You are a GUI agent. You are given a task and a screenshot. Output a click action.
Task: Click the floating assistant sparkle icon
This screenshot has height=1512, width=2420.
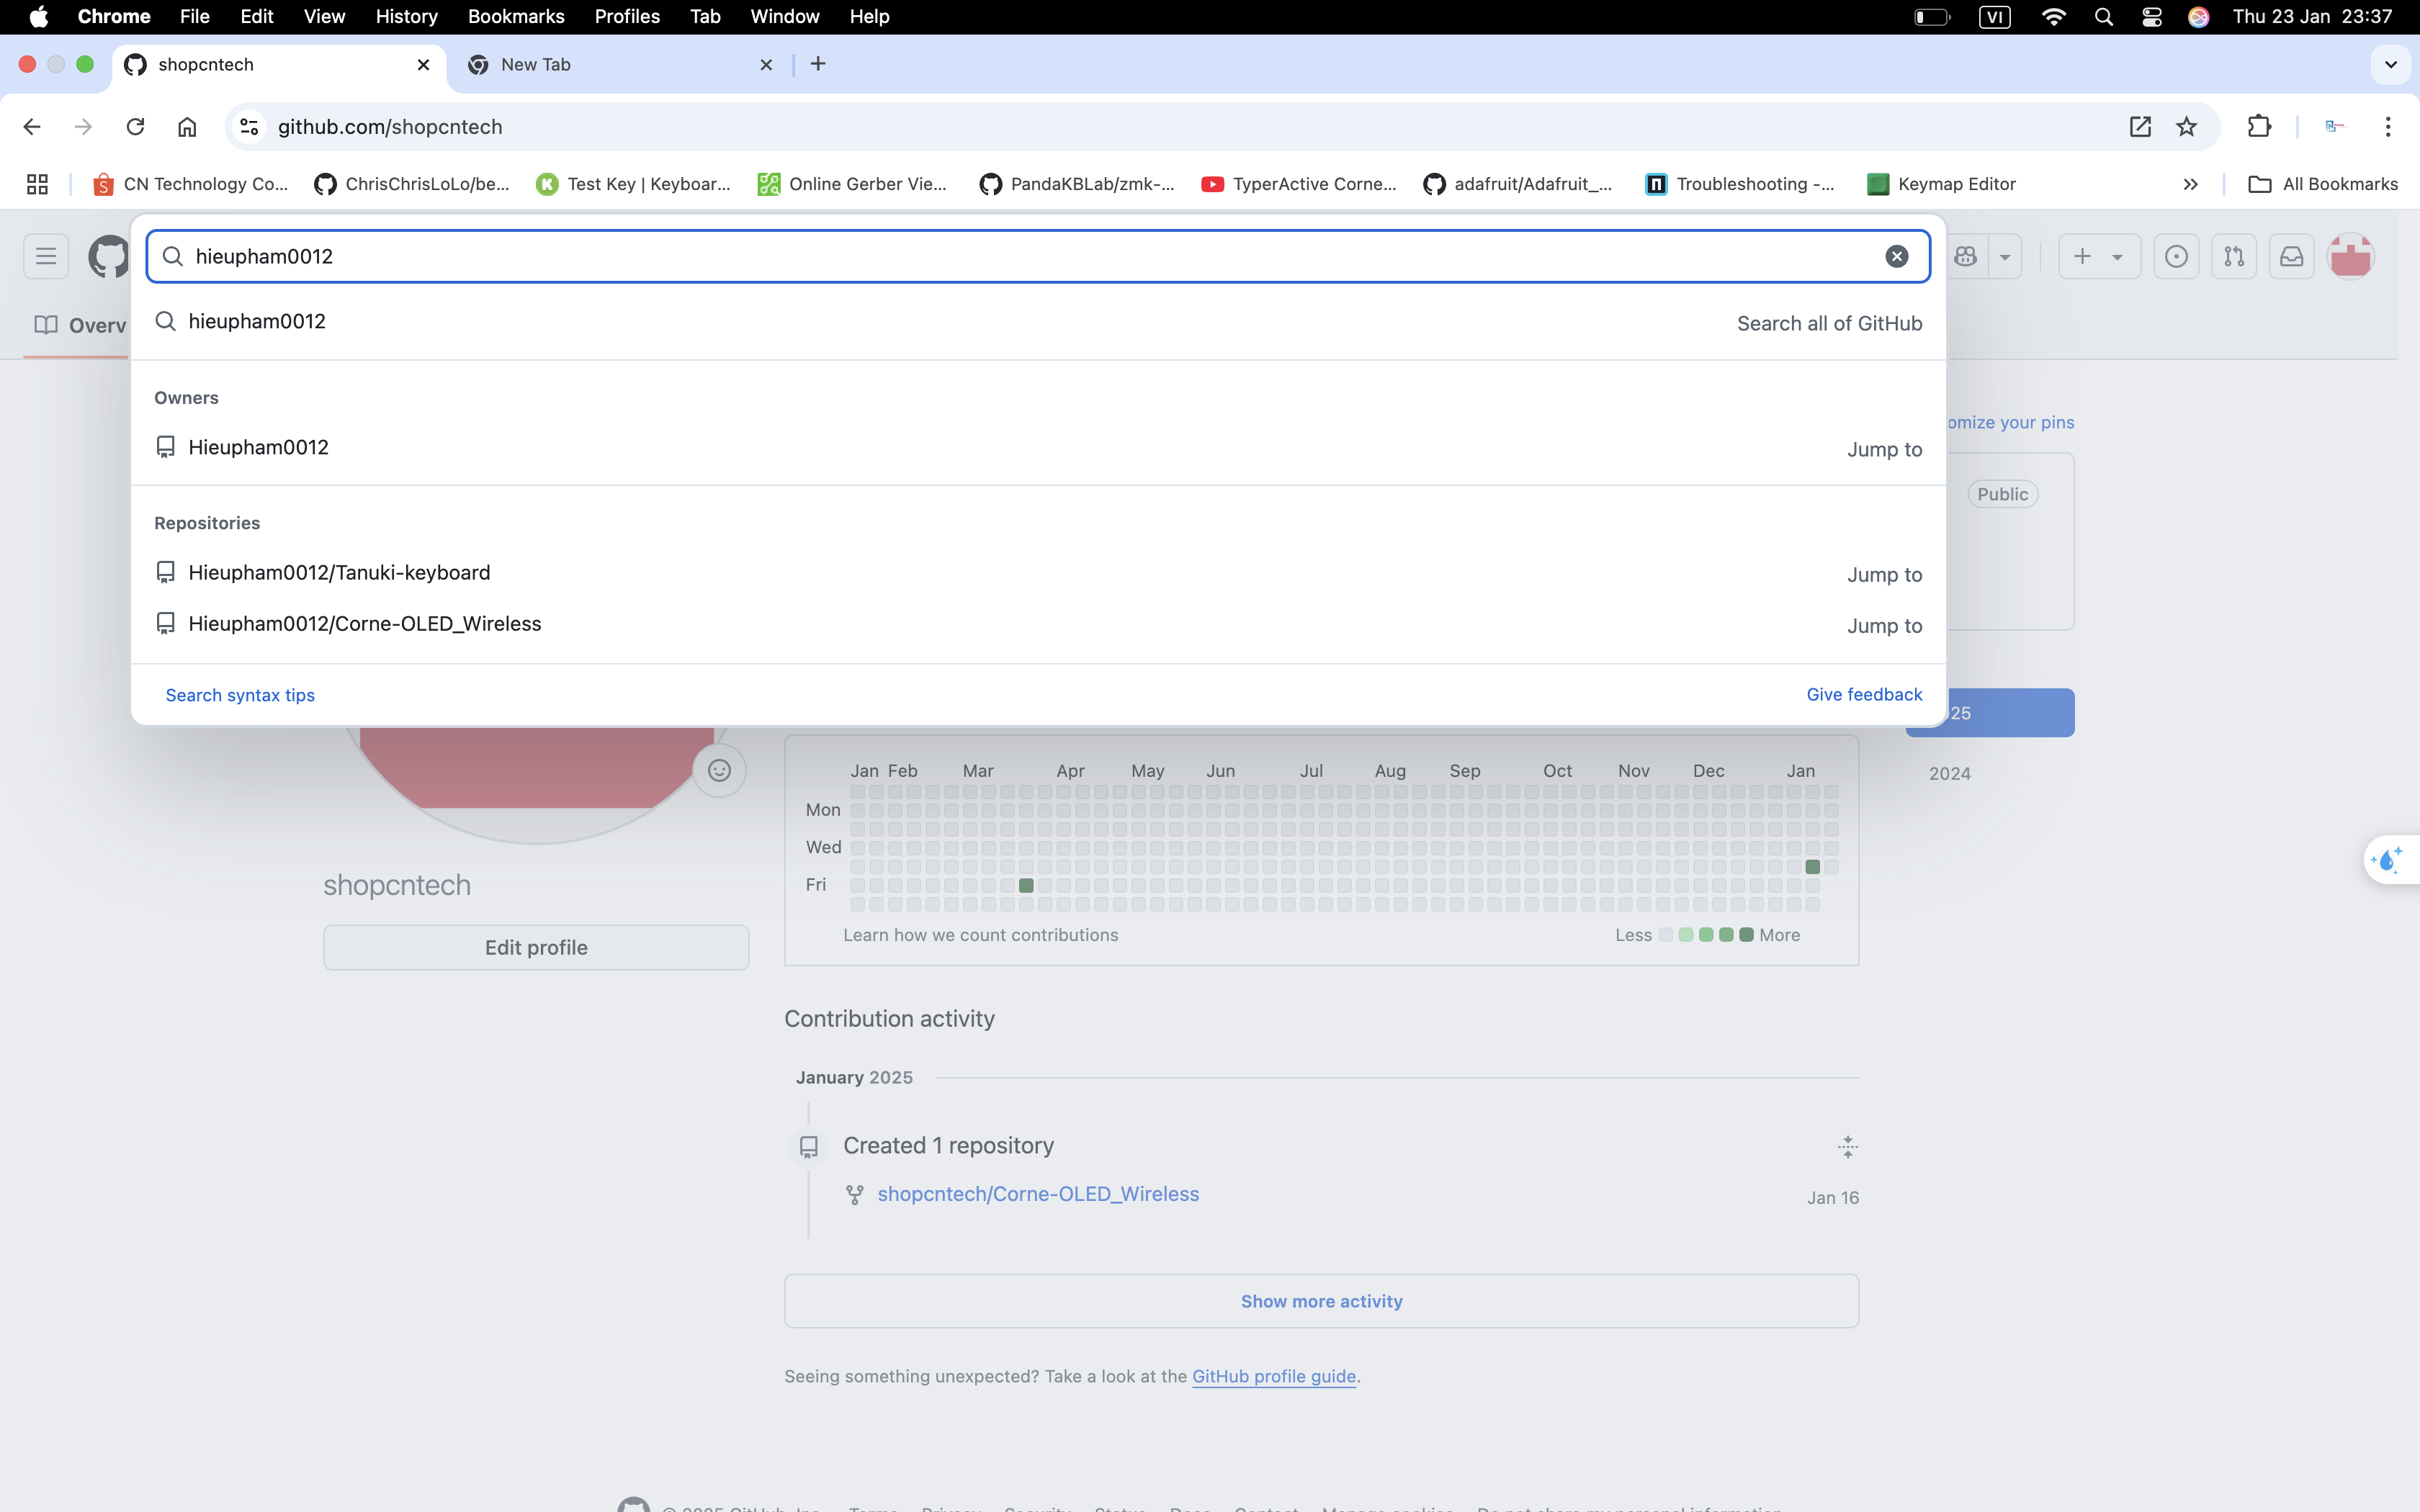pos(2390,860)
